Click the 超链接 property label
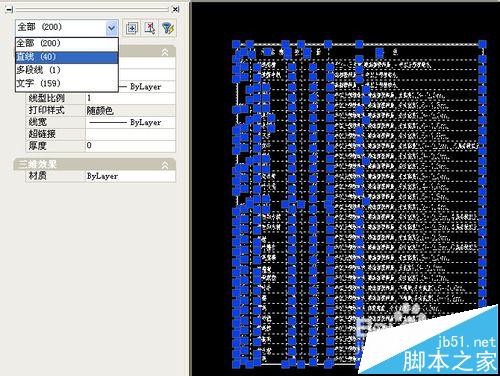The width and height of the screenshot is (500, 376). click(x=42, y=134)
